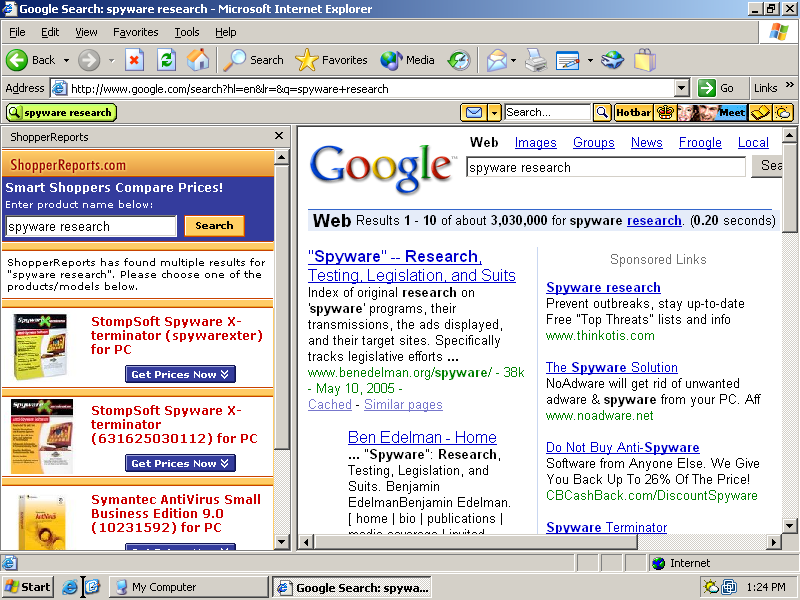Open the Media pane
The width and height of the screenshot is (800, 600).
click(x=408, y=60)
